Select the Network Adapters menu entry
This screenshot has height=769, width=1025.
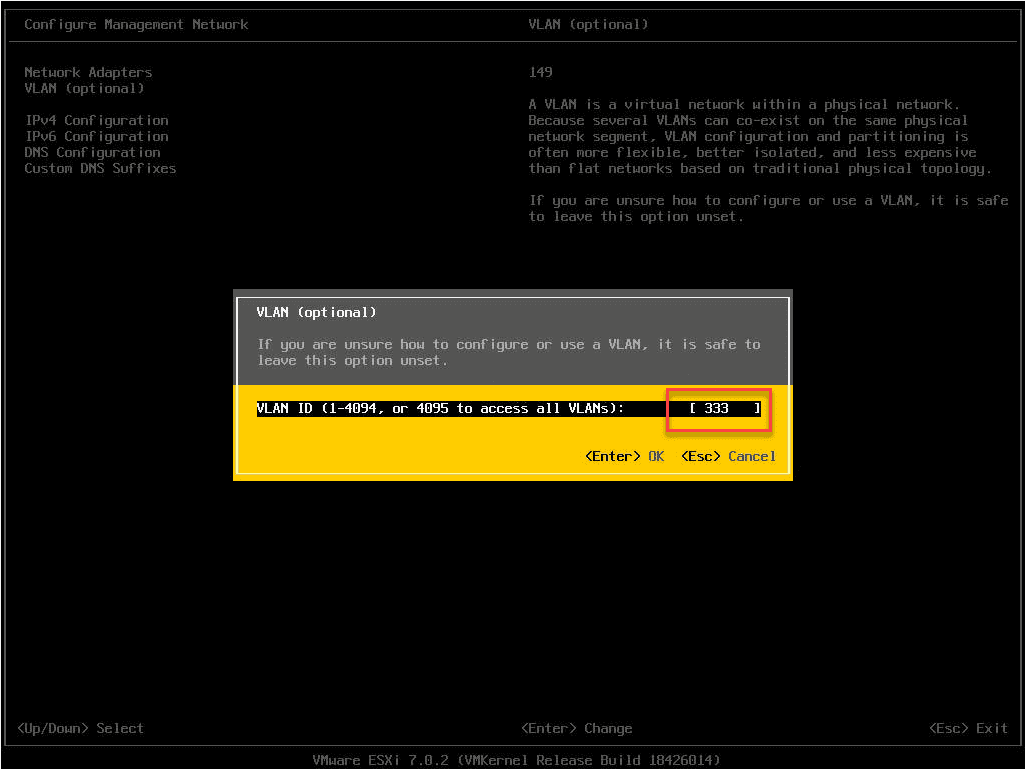coord(87,72)
